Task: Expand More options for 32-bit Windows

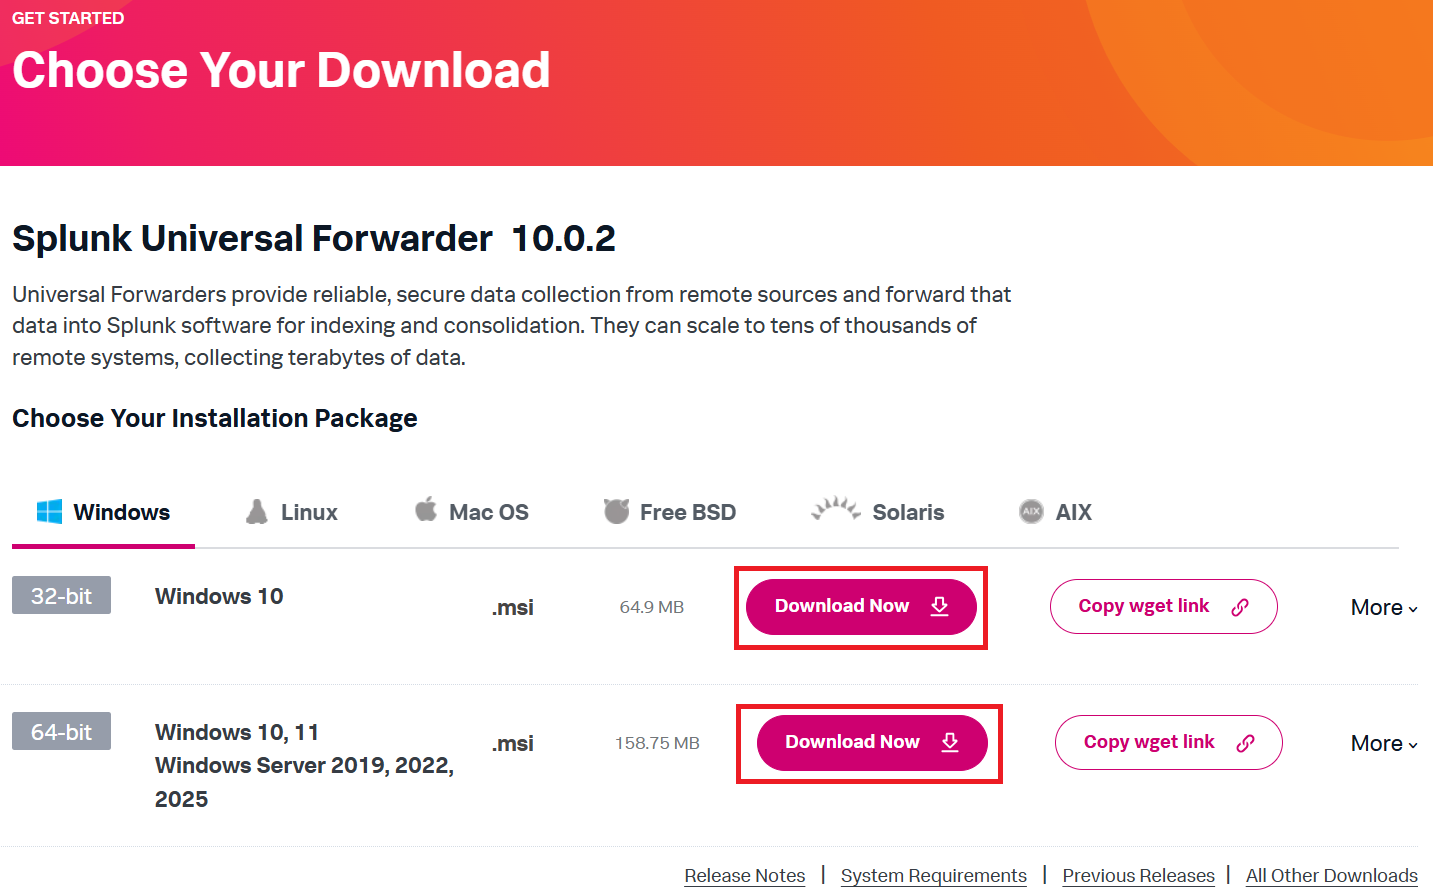Action: tap(1384, 607)
